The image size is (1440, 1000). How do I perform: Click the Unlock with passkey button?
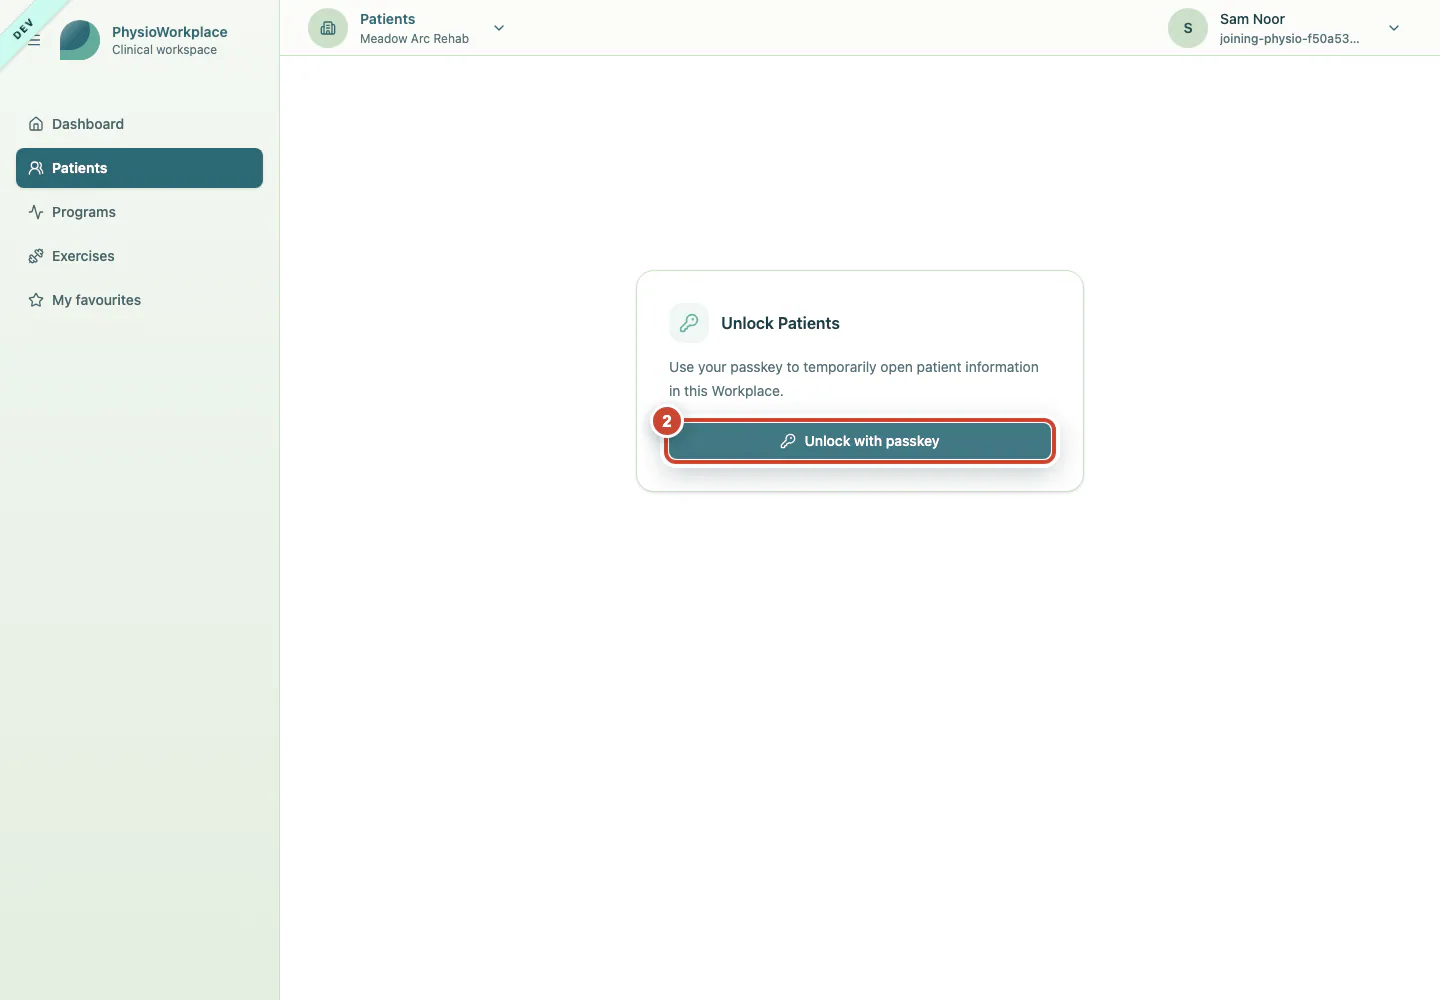click(x=860, y=441)
